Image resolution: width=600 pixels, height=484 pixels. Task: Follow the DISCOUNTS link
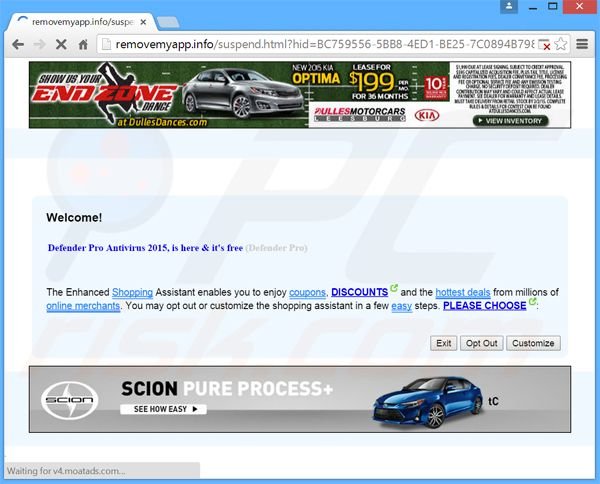359,292
